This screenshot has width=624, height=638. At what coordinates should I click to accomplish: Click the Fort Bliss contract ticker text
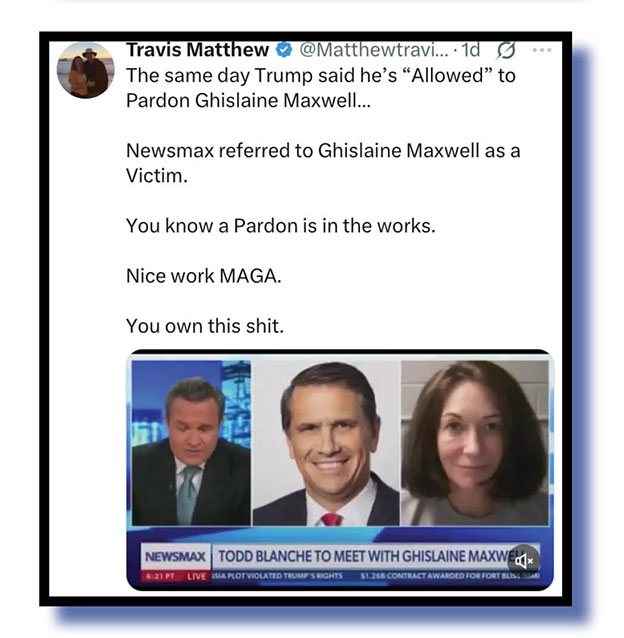tap(450, 576)
